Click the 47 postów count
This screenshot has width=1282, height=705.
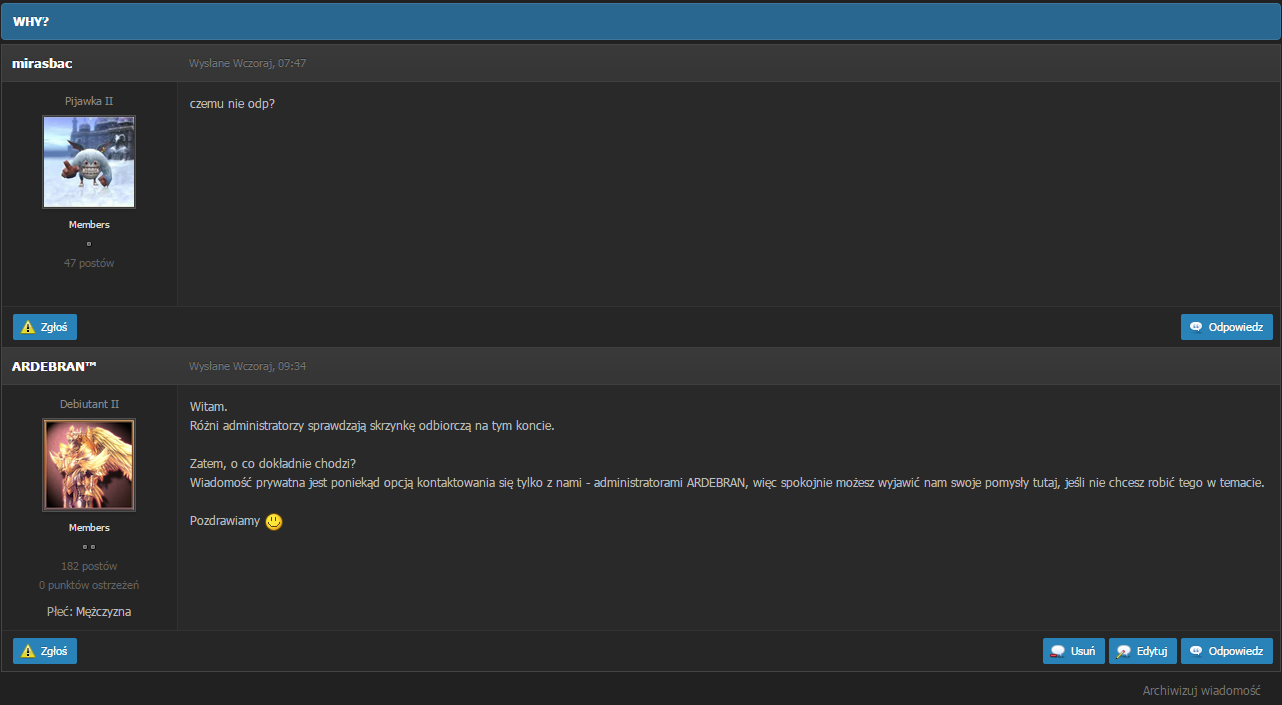(89, 263)
